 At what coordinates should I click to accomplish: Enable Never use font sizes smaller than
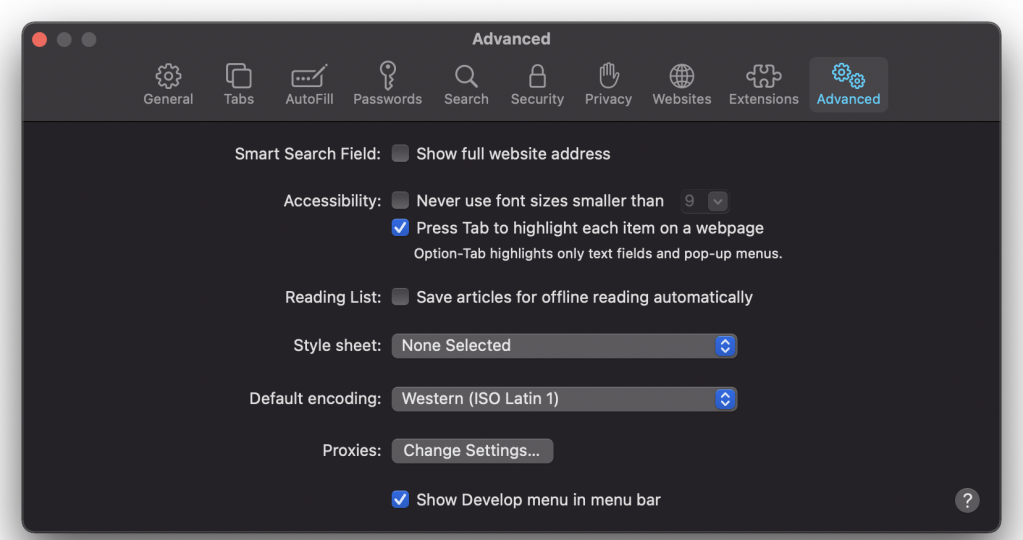401,201
